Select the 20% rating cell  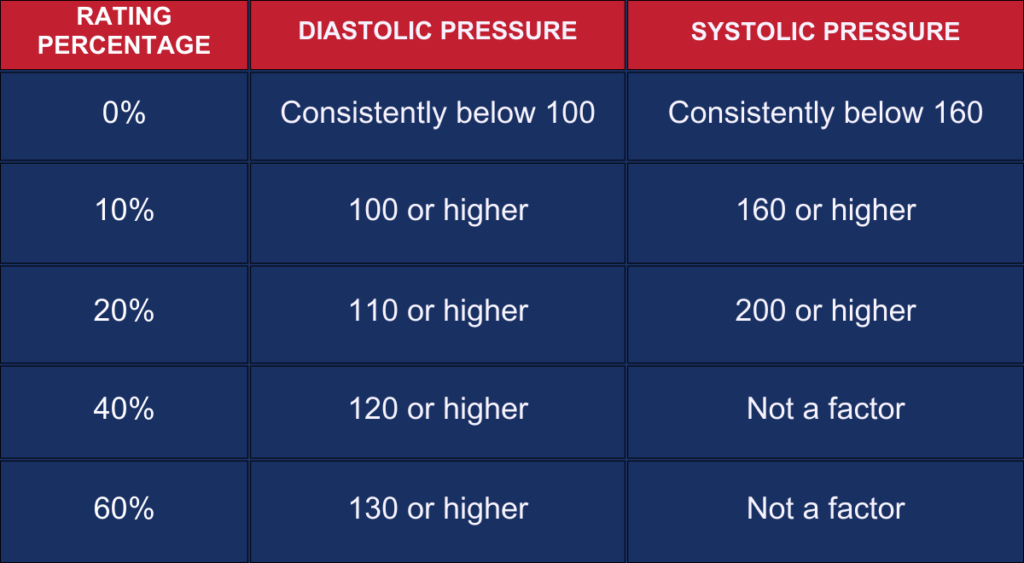124,311
